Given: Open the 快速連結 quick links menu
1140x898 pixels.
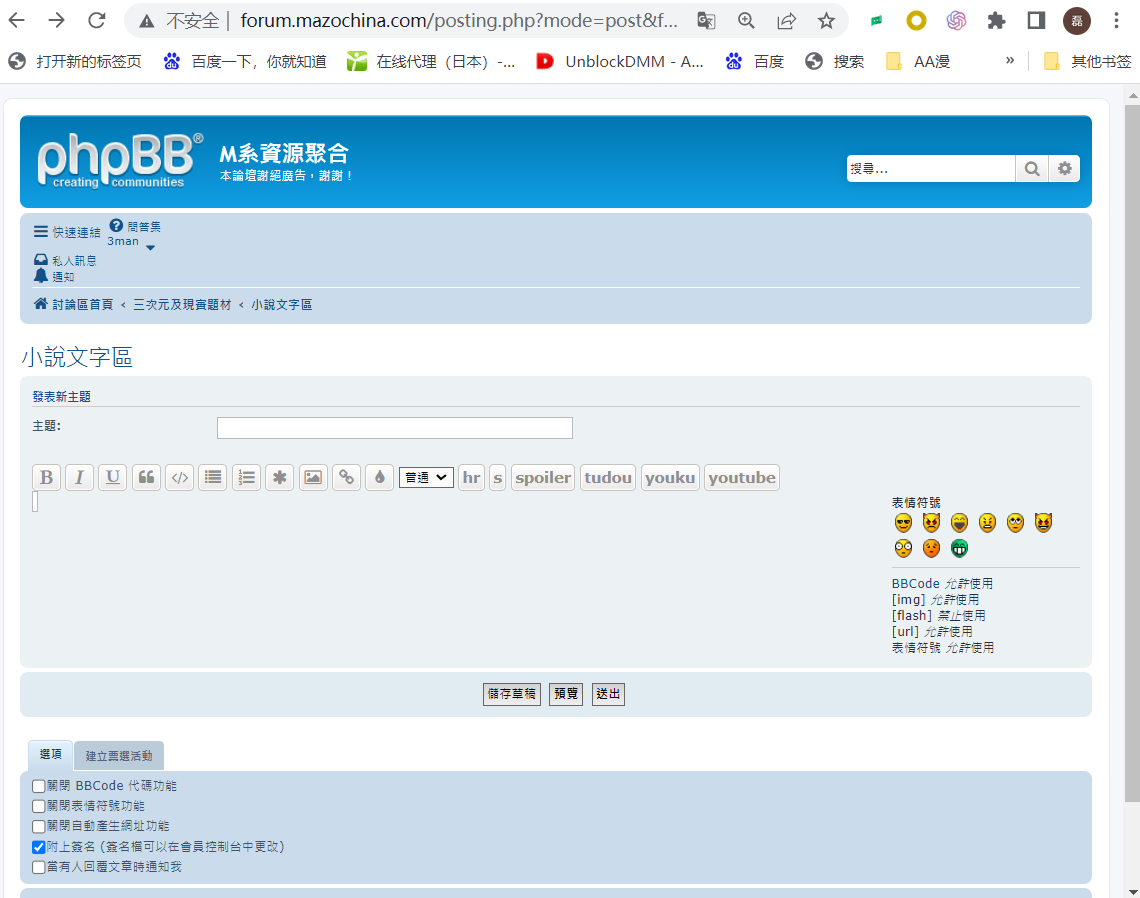Looking at the screenshot, I should (67, 232).
